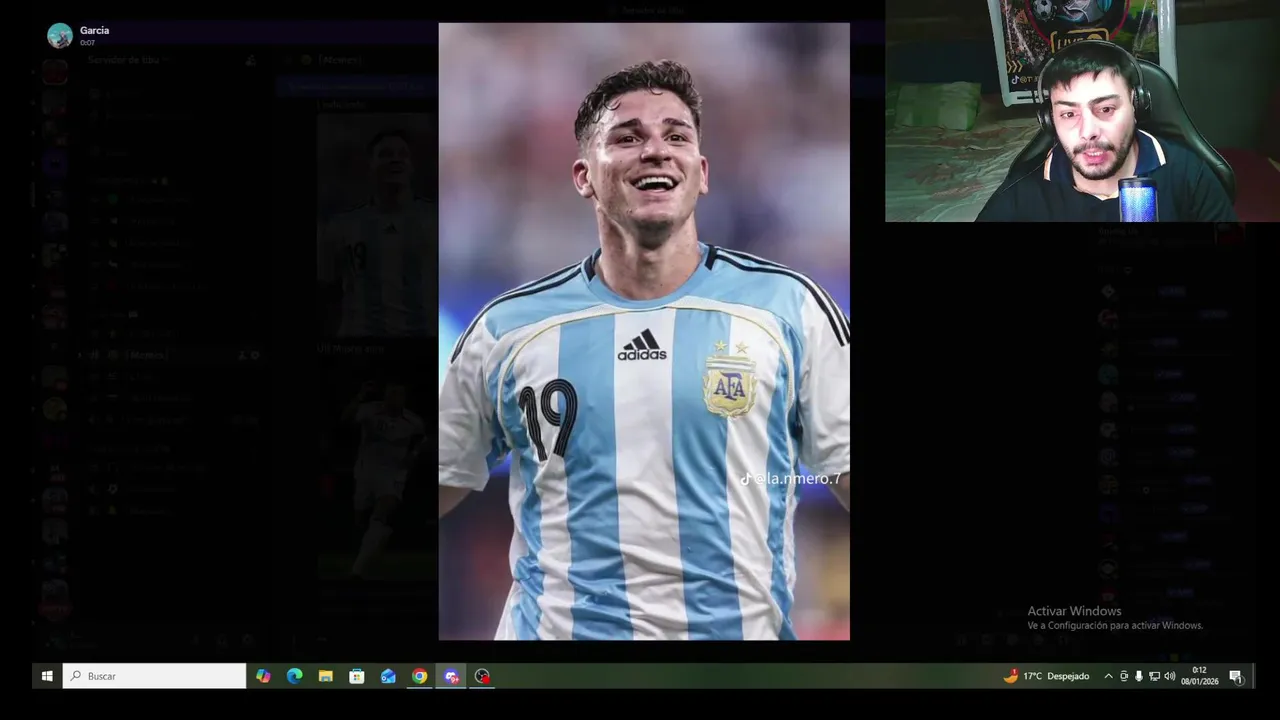1280x720 pixels.
Task: Click the enlarged Argentina jersey image
Action: (644, 331)
